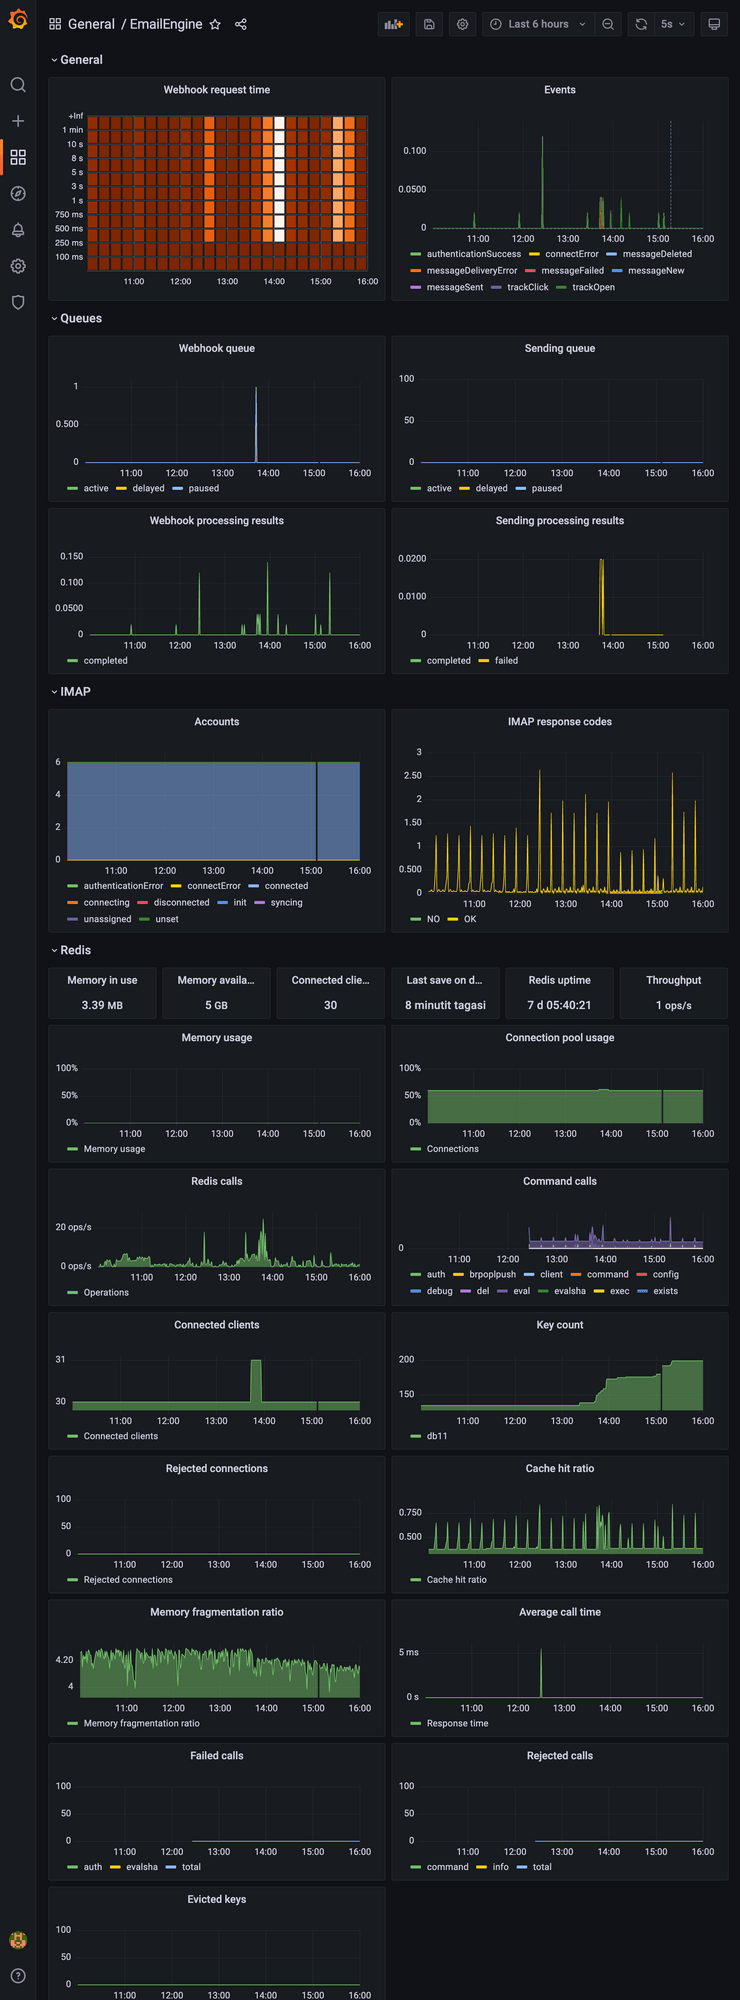Toggle syncing series in Accounts legend
This screenshot has width=740, height=2000.
286,902
